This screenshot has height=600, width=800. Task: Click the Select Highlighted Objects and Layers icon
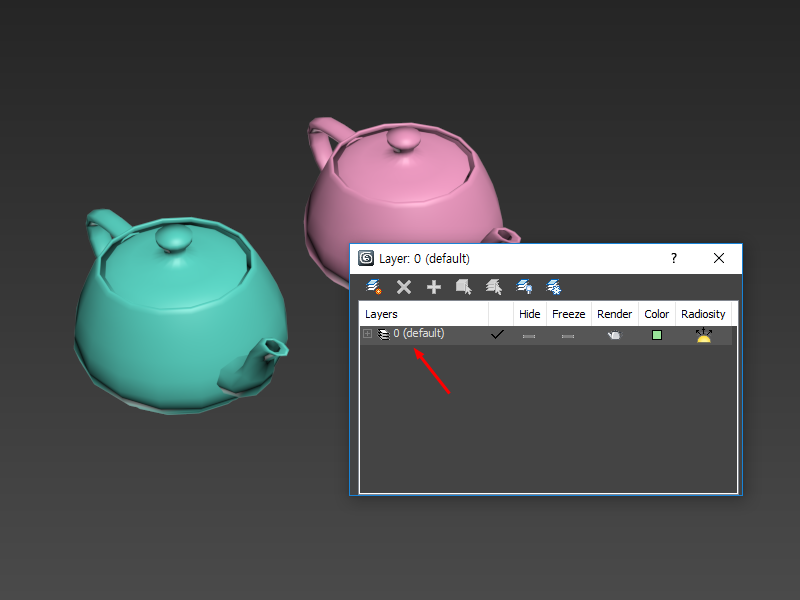(464, 287)
